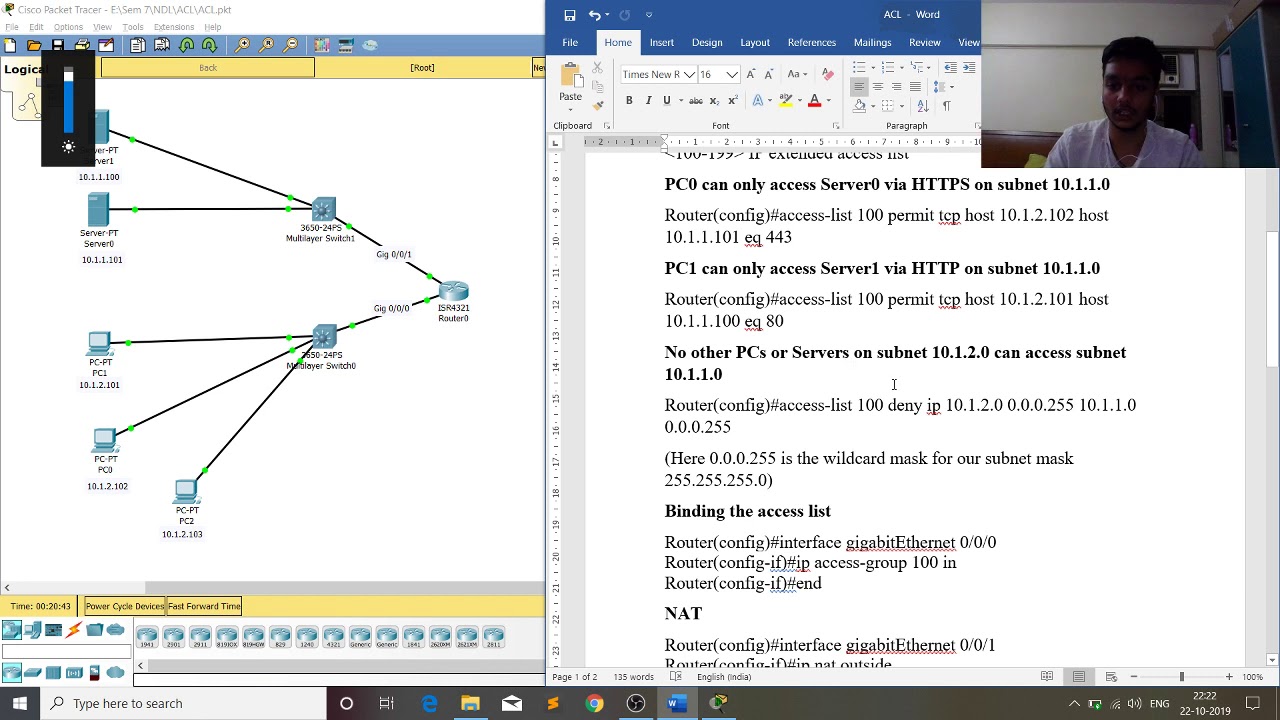Image resolution: width=1280 pixels, height=720 pixels.
Task: Choose the Connections lightning bolt category
Action: [x=74, y=630]
